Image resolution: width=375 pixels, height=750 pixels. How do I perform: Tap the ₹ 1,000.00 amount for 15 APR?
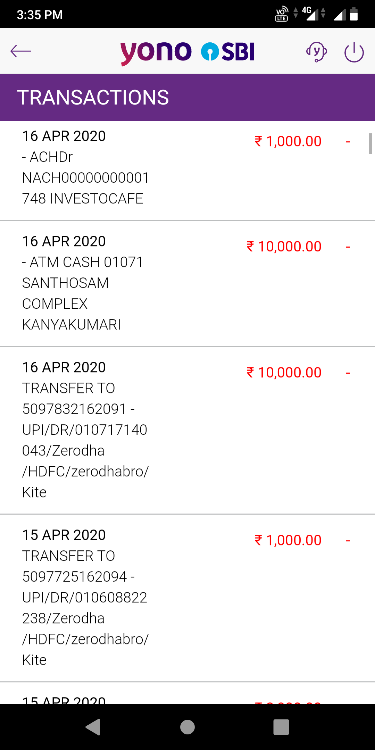point(288,540)
